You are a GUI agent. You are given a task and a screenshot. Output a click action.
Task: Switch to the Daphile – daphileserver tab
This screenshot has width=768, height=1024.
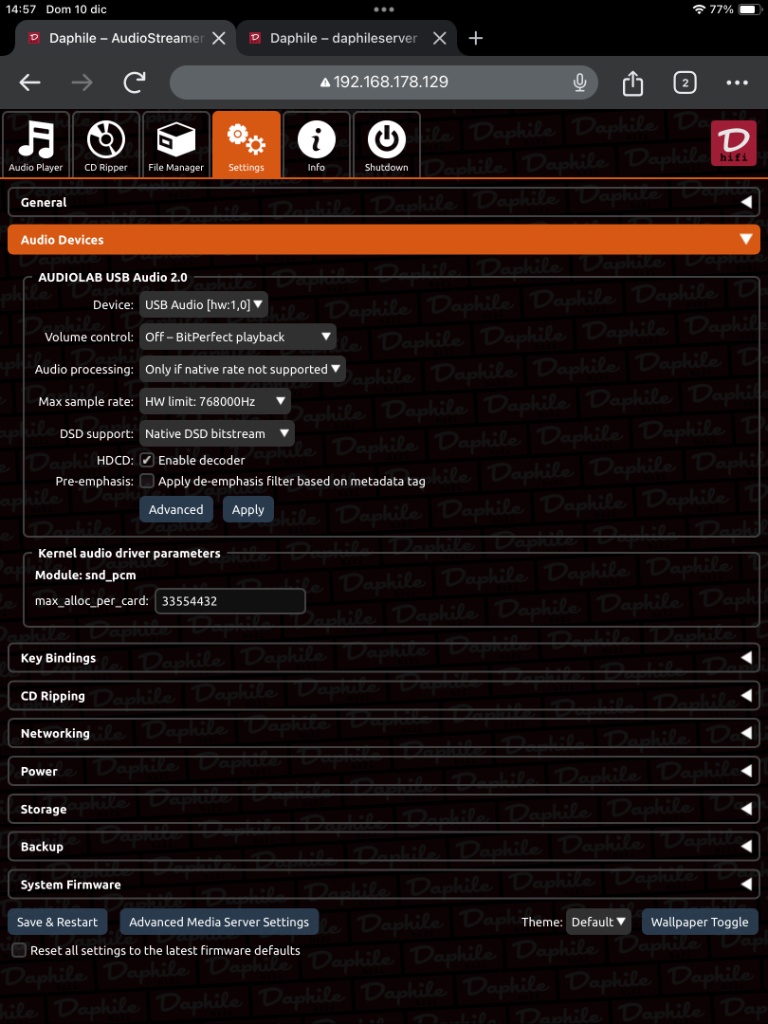tap(344, 39)
